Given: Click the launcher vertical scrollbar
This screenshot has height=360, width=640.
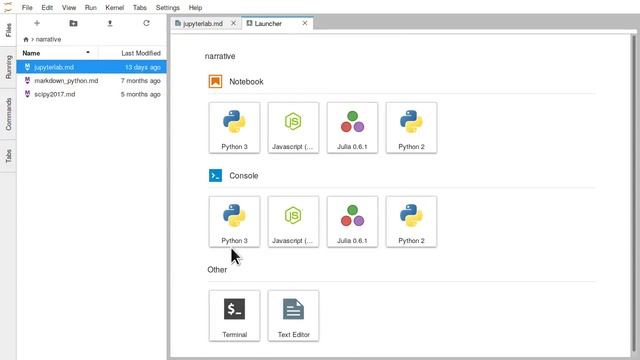Looking at the screenshot, I should pos(634,194).
